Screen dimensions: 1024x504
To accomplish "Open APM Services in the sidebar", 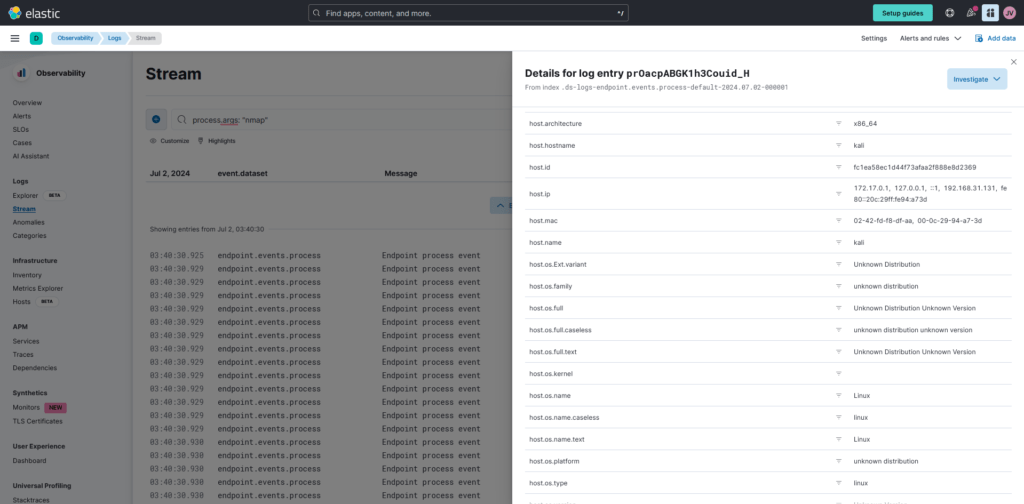I will tap(26, 341).
